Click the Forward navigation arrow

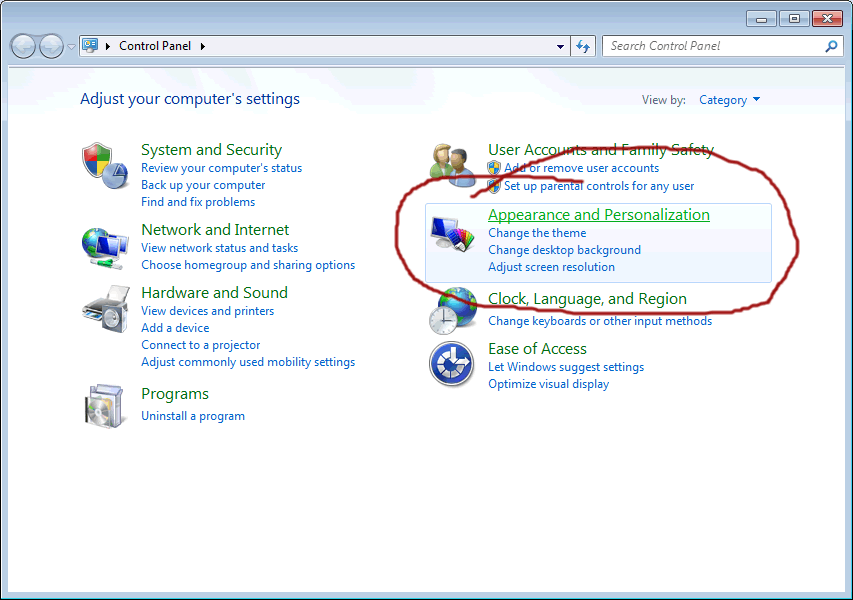pyautogui.click(x=52, y=46)
